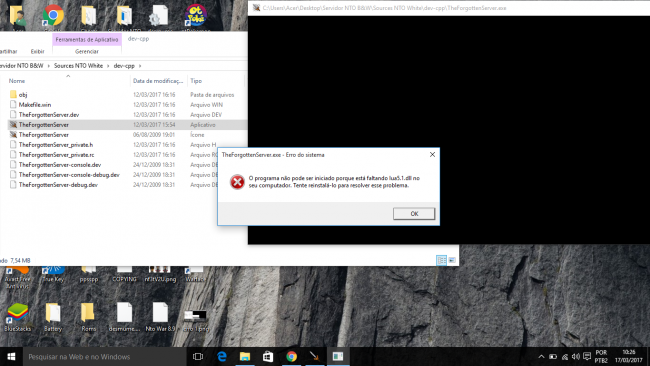This screenshot has width=650, height=366.
Task: Open Task View from the taskbar
Action: (198, 356)
